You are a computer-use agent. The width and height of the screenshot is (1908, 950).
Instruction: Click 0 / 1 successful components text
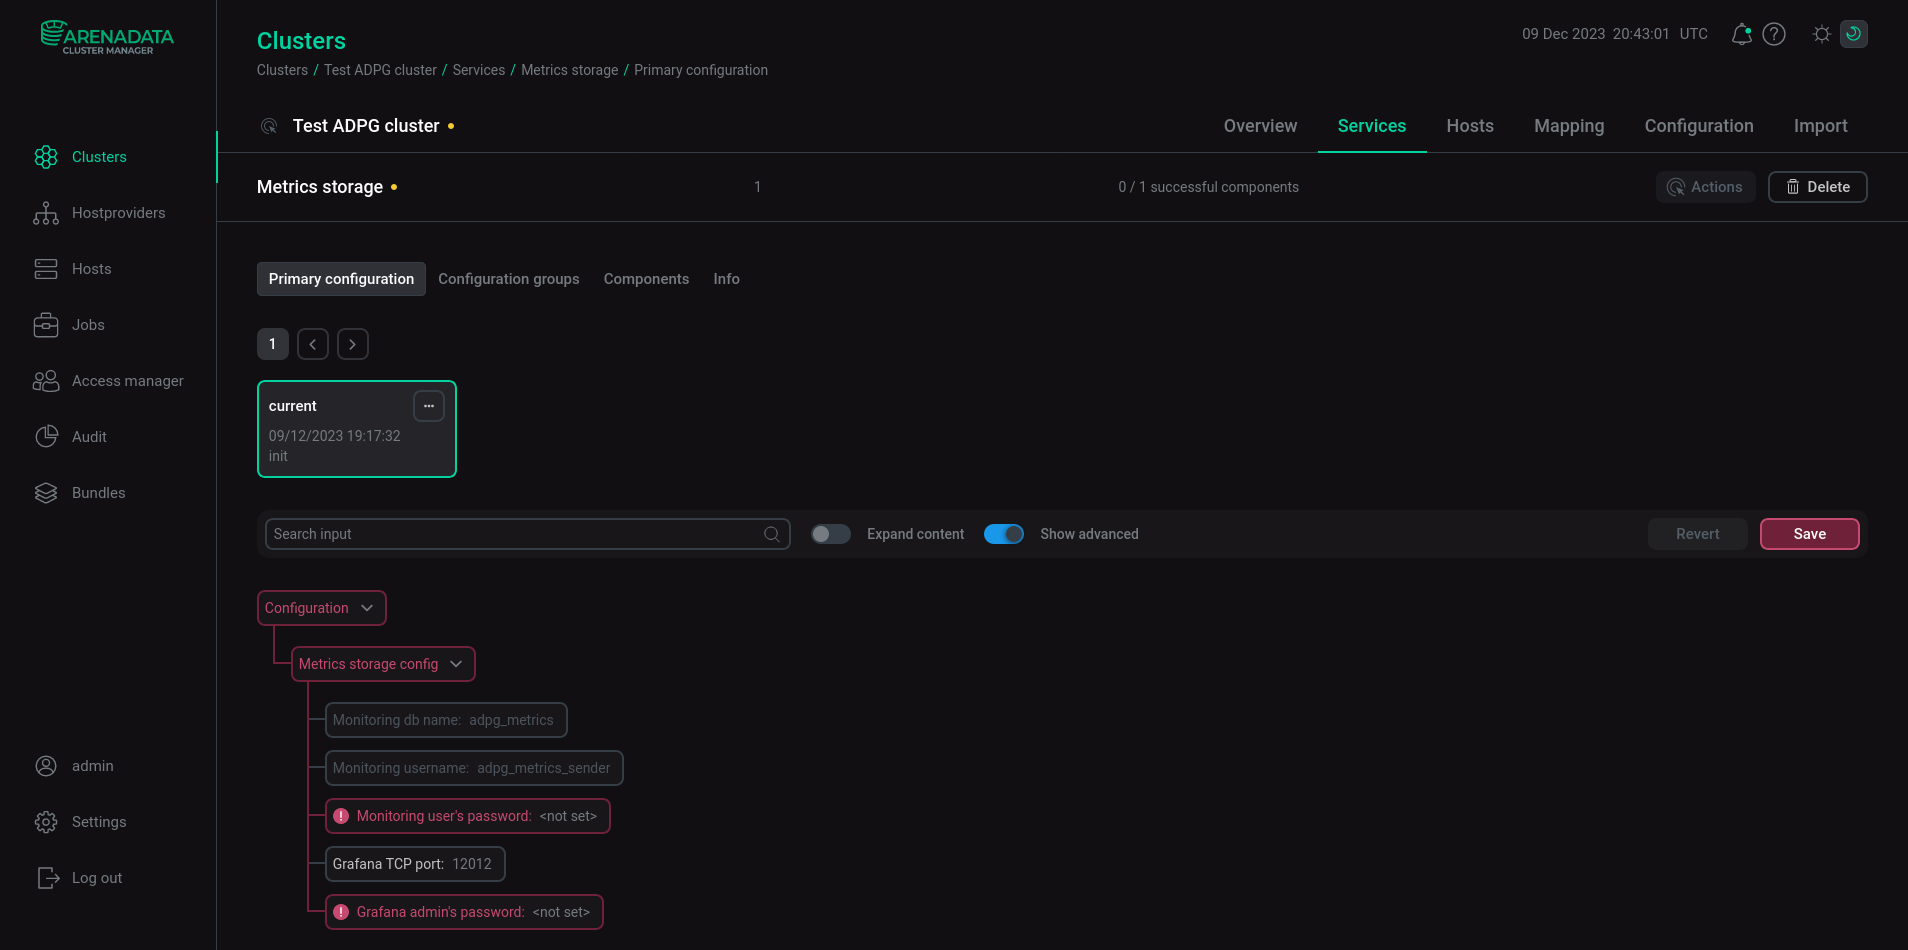[1208, 187]
